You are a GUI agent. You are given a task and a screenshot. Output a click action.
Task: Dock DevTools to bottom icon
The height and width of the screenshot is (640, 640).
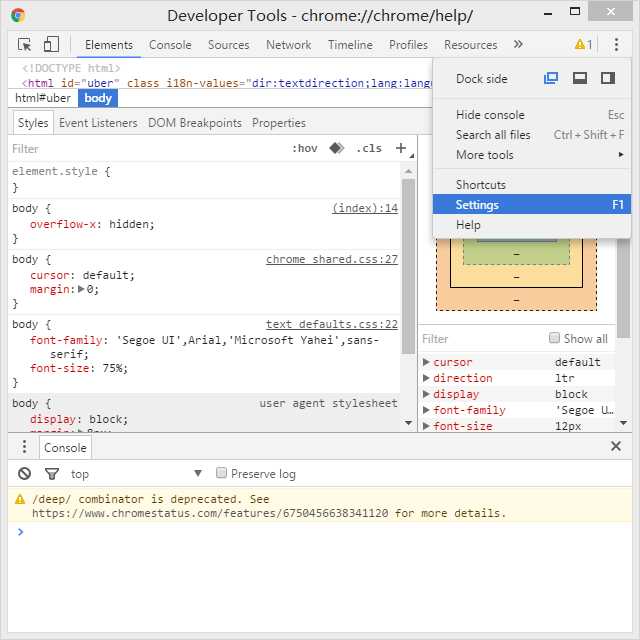[580, 78]
